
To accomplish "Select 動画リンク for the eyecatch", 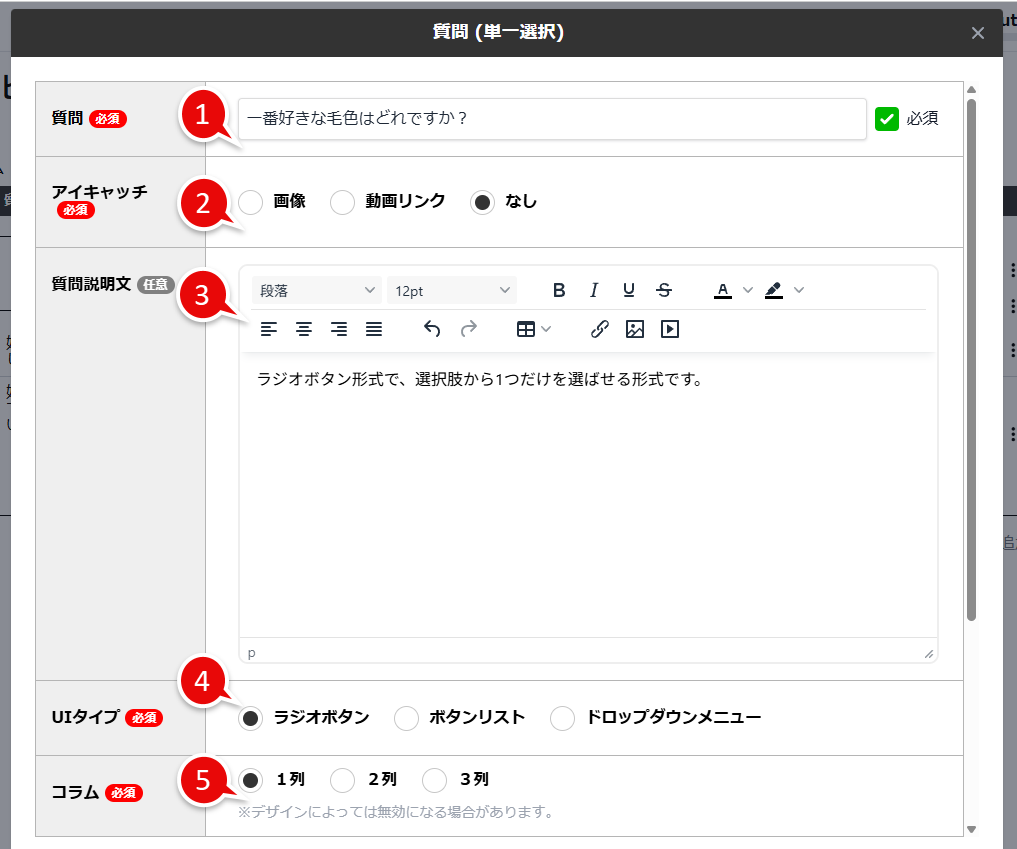I will click(x=343, y=201).
